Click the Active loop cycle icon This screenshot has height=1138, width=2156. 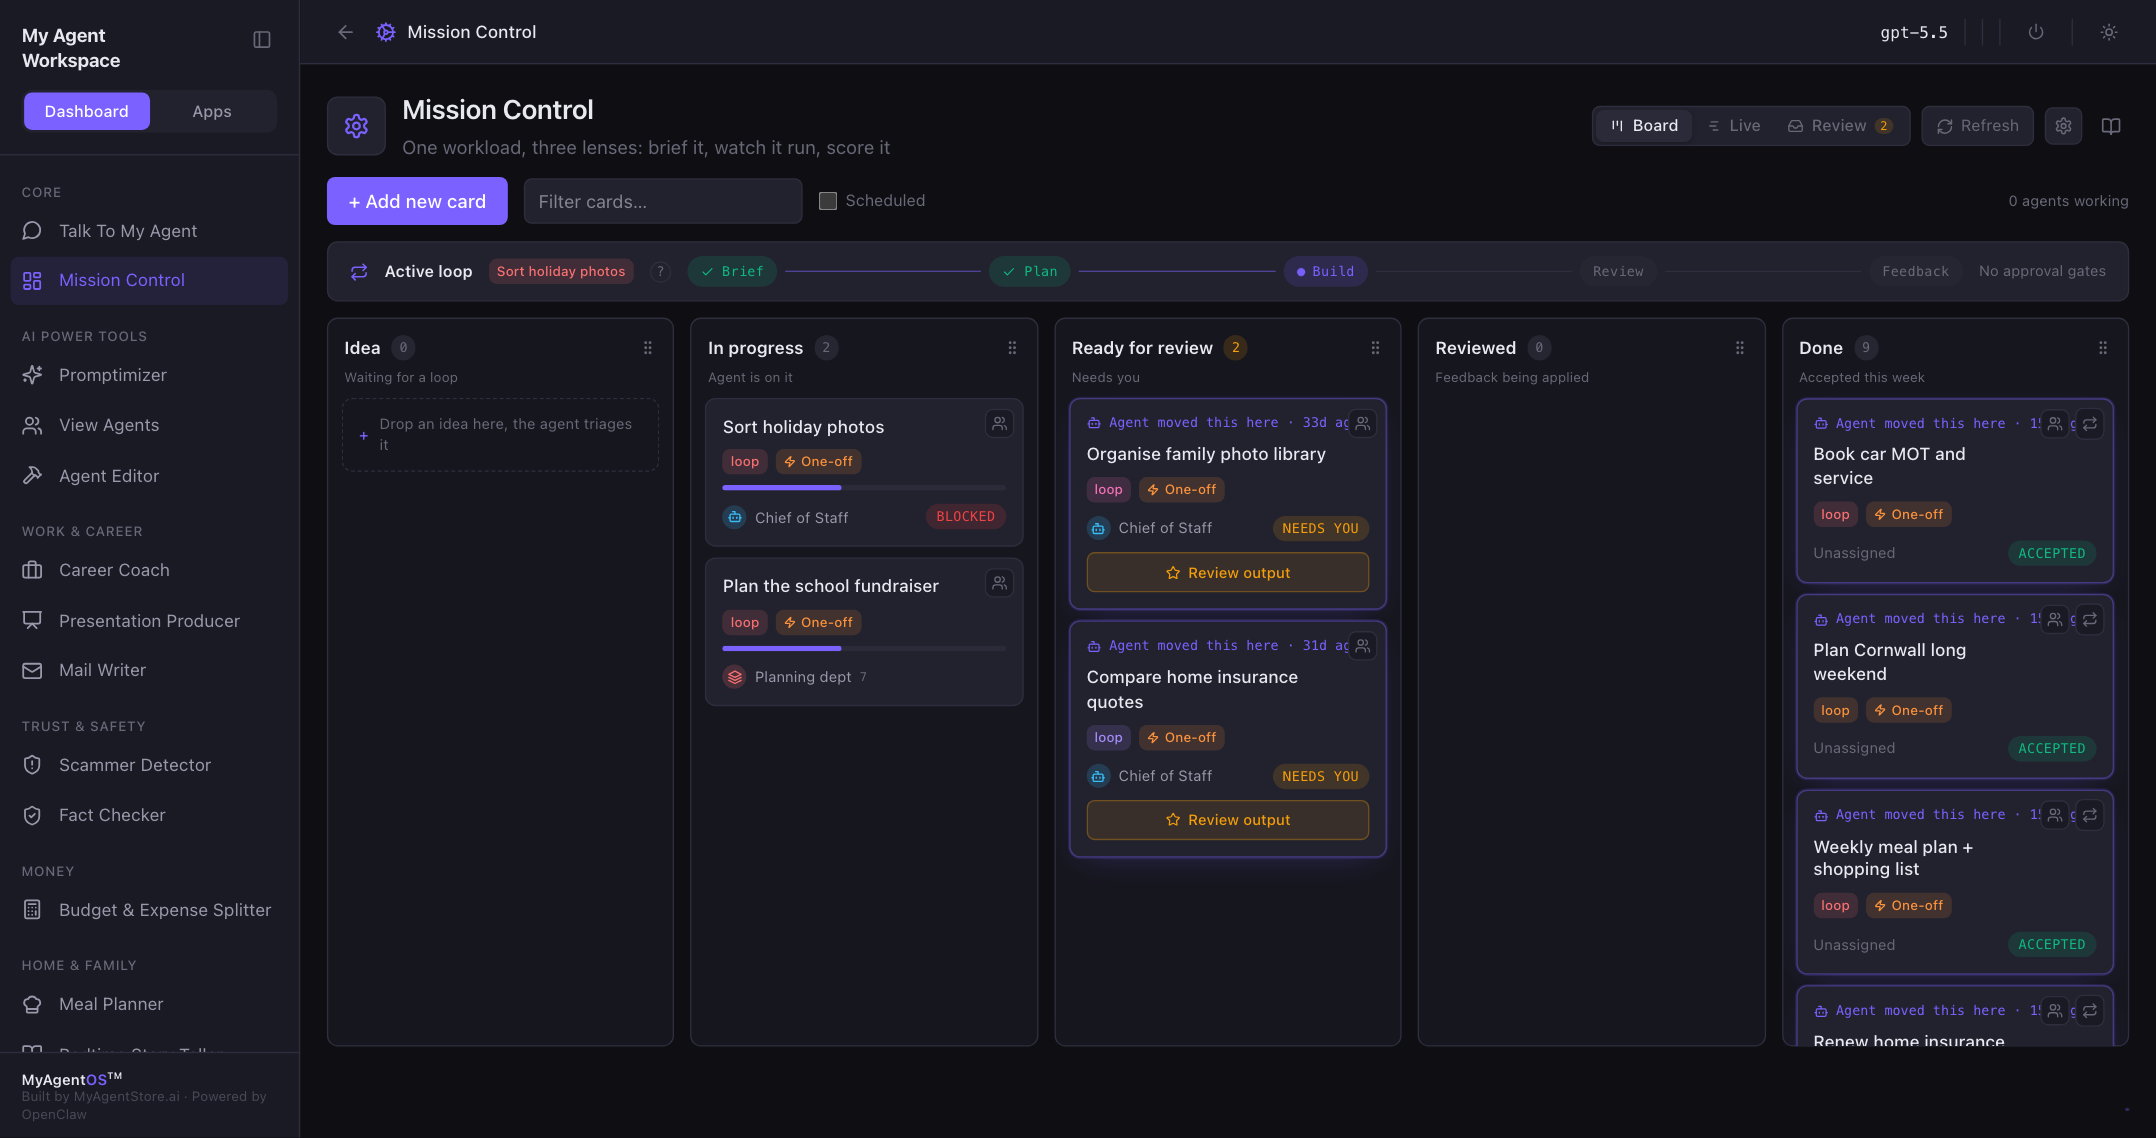359,272
